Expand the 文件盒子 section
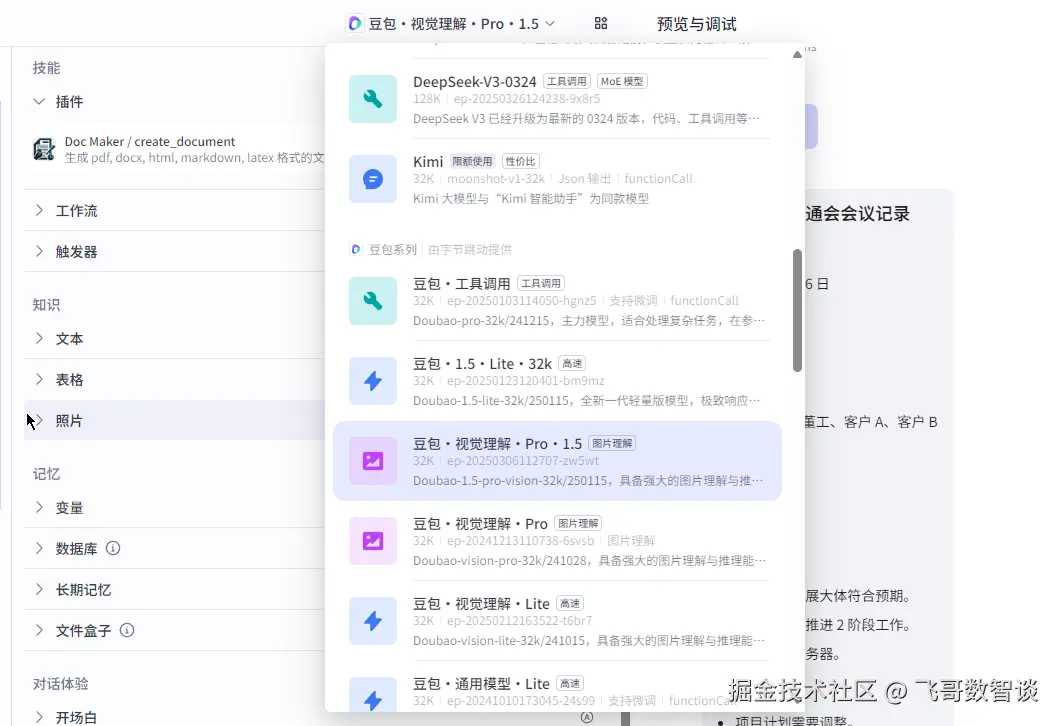Viewport: 1060px width, 726px height. pos(39,630)
